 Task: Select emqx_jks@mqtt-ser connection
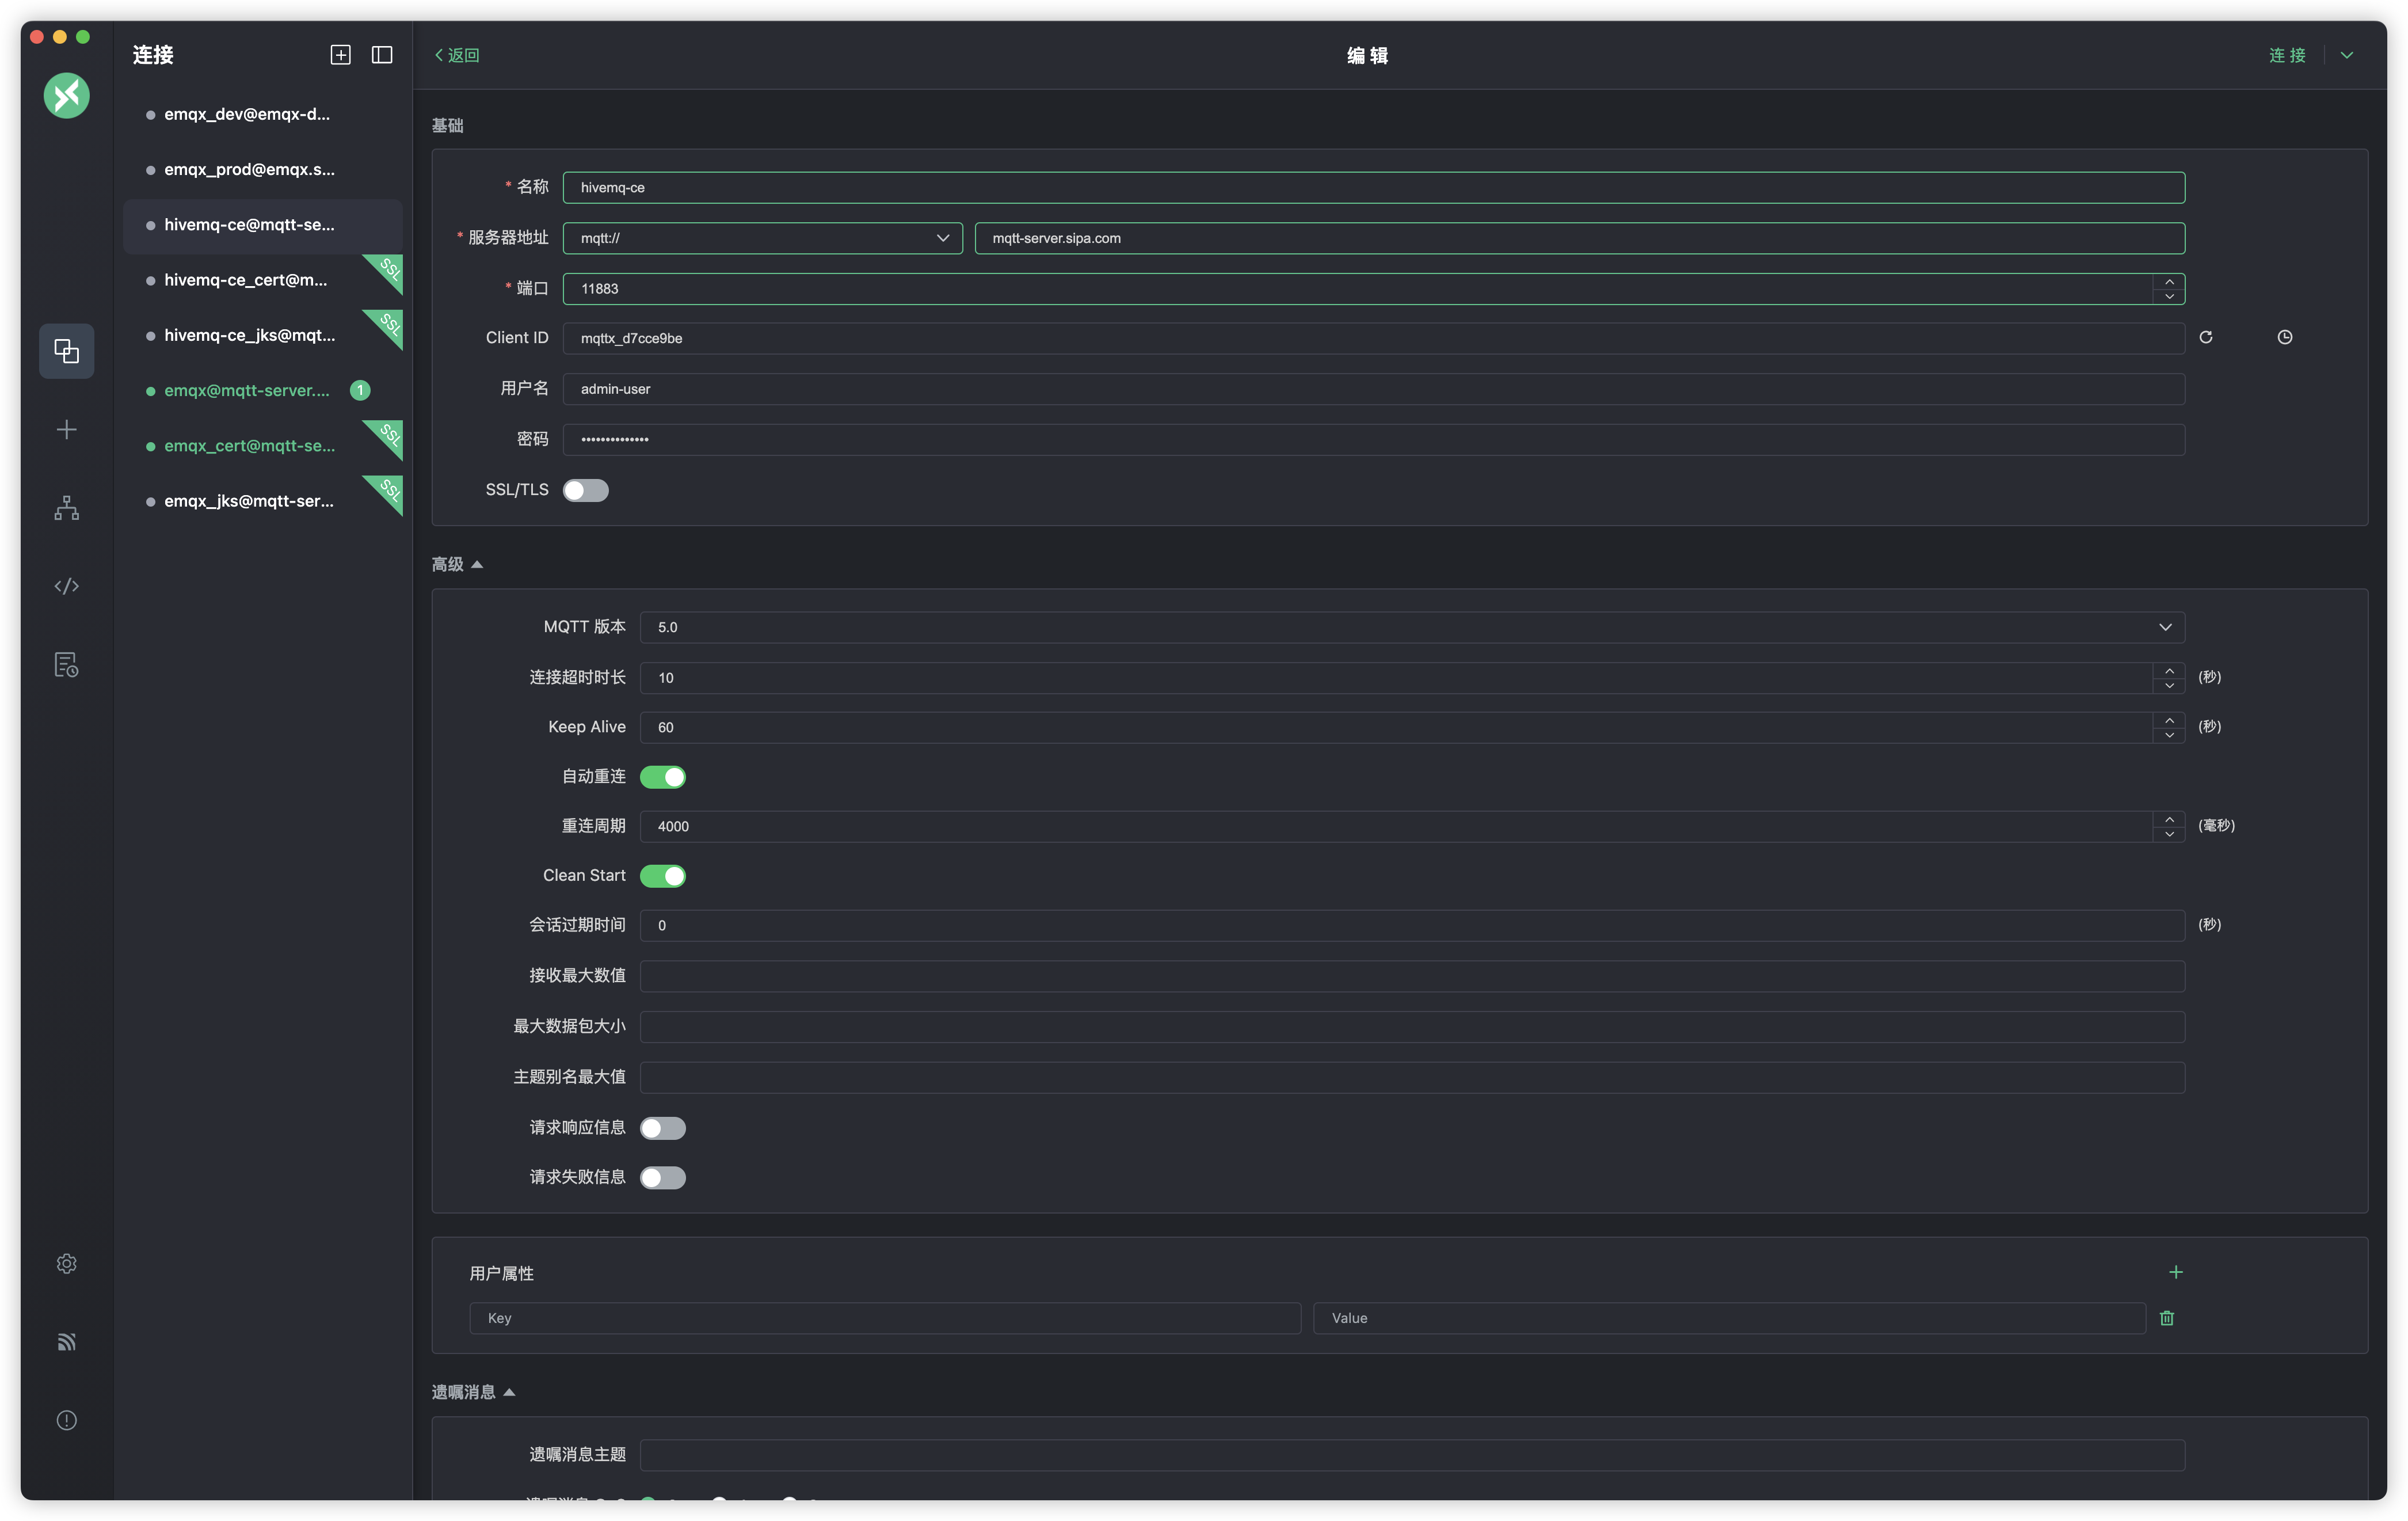[x=263, y=502]
